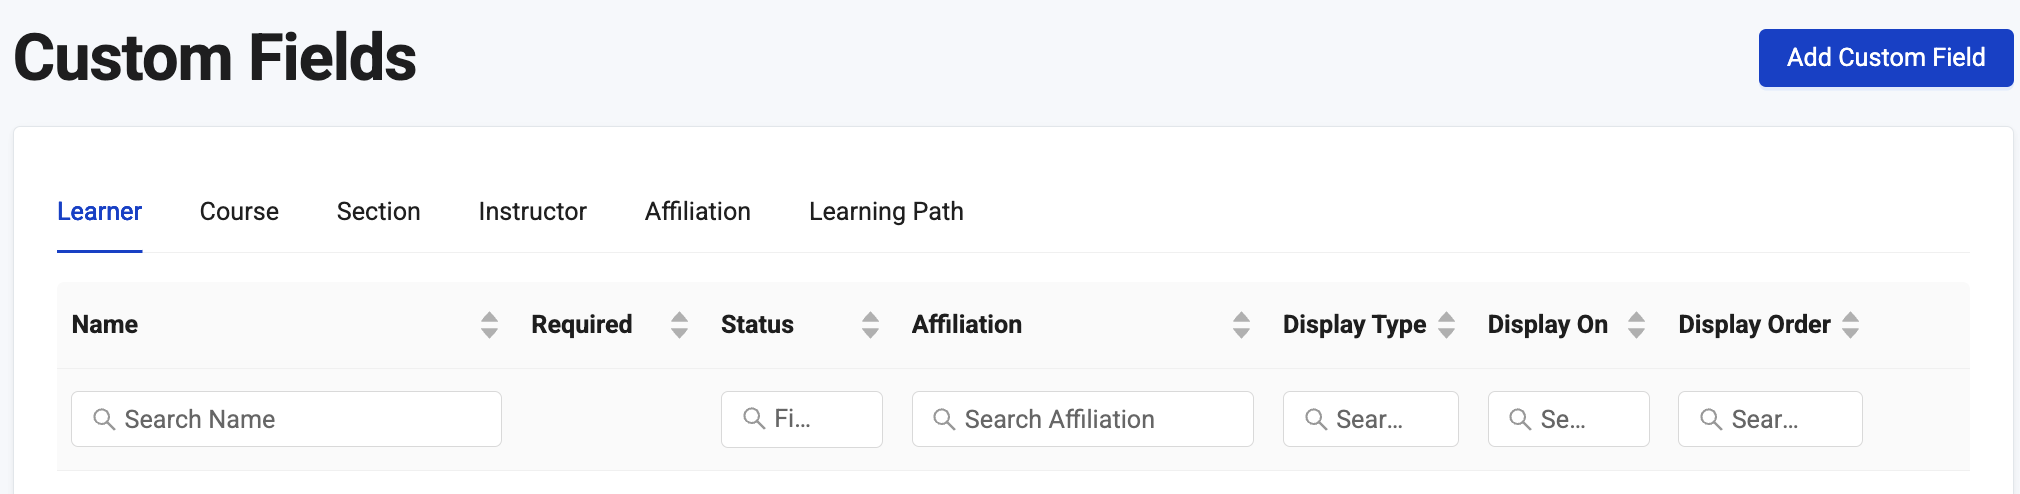
Task: Click the magnifier icon in Search Name
Action: tap(104, 419)
